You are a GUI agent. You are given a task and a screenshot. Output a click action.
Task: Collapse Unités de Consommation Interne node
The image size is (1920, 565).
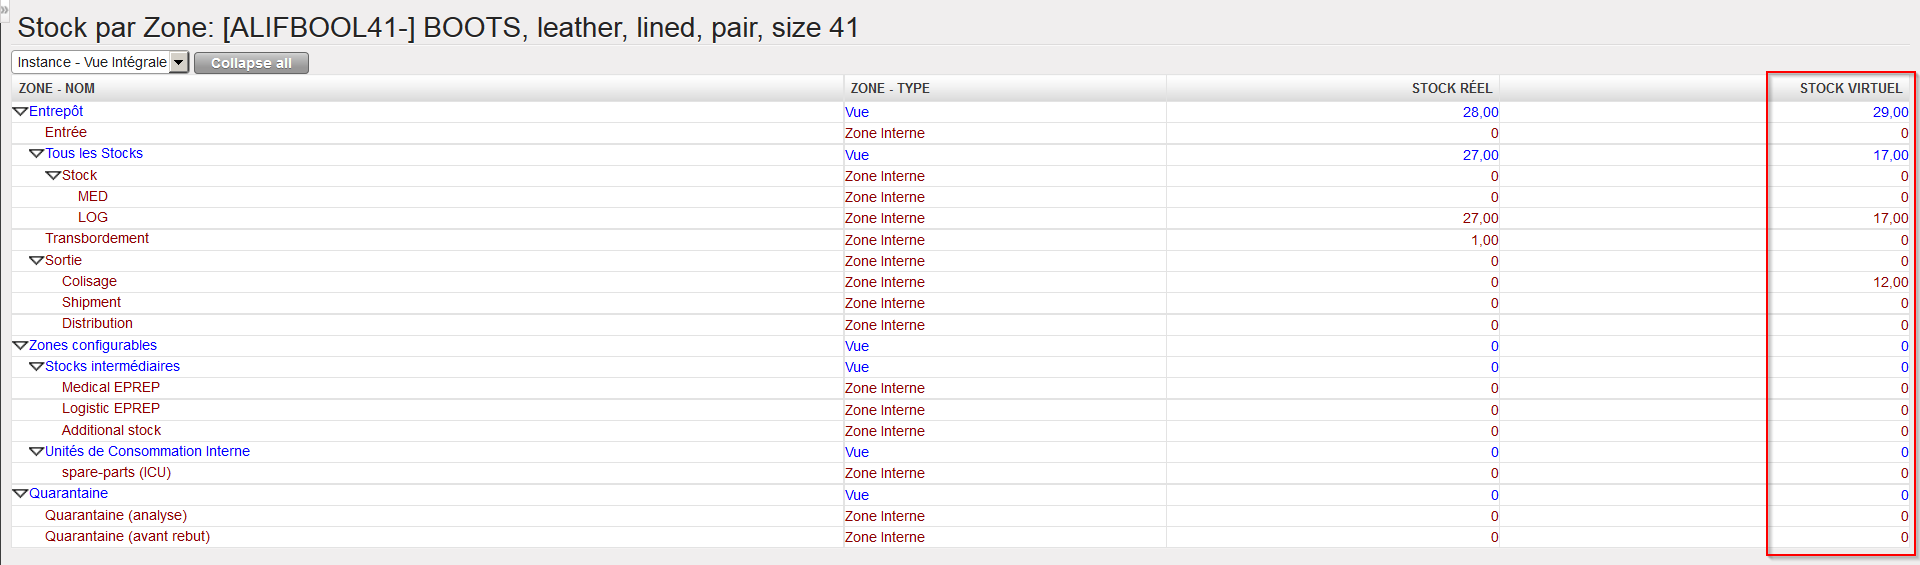[x=37, y=452]
